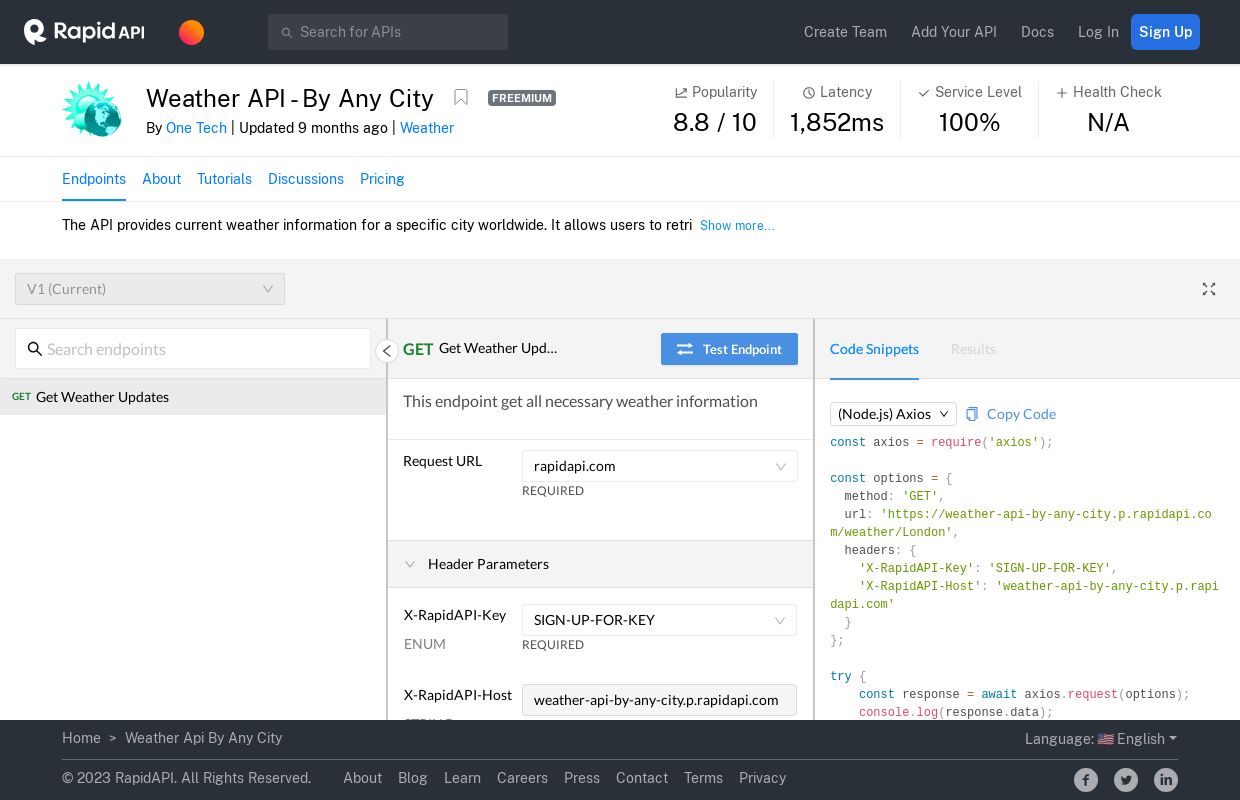Open the footer Careers link
The height and width of the screenshot is (800, 1240).
tap(522, 778)
